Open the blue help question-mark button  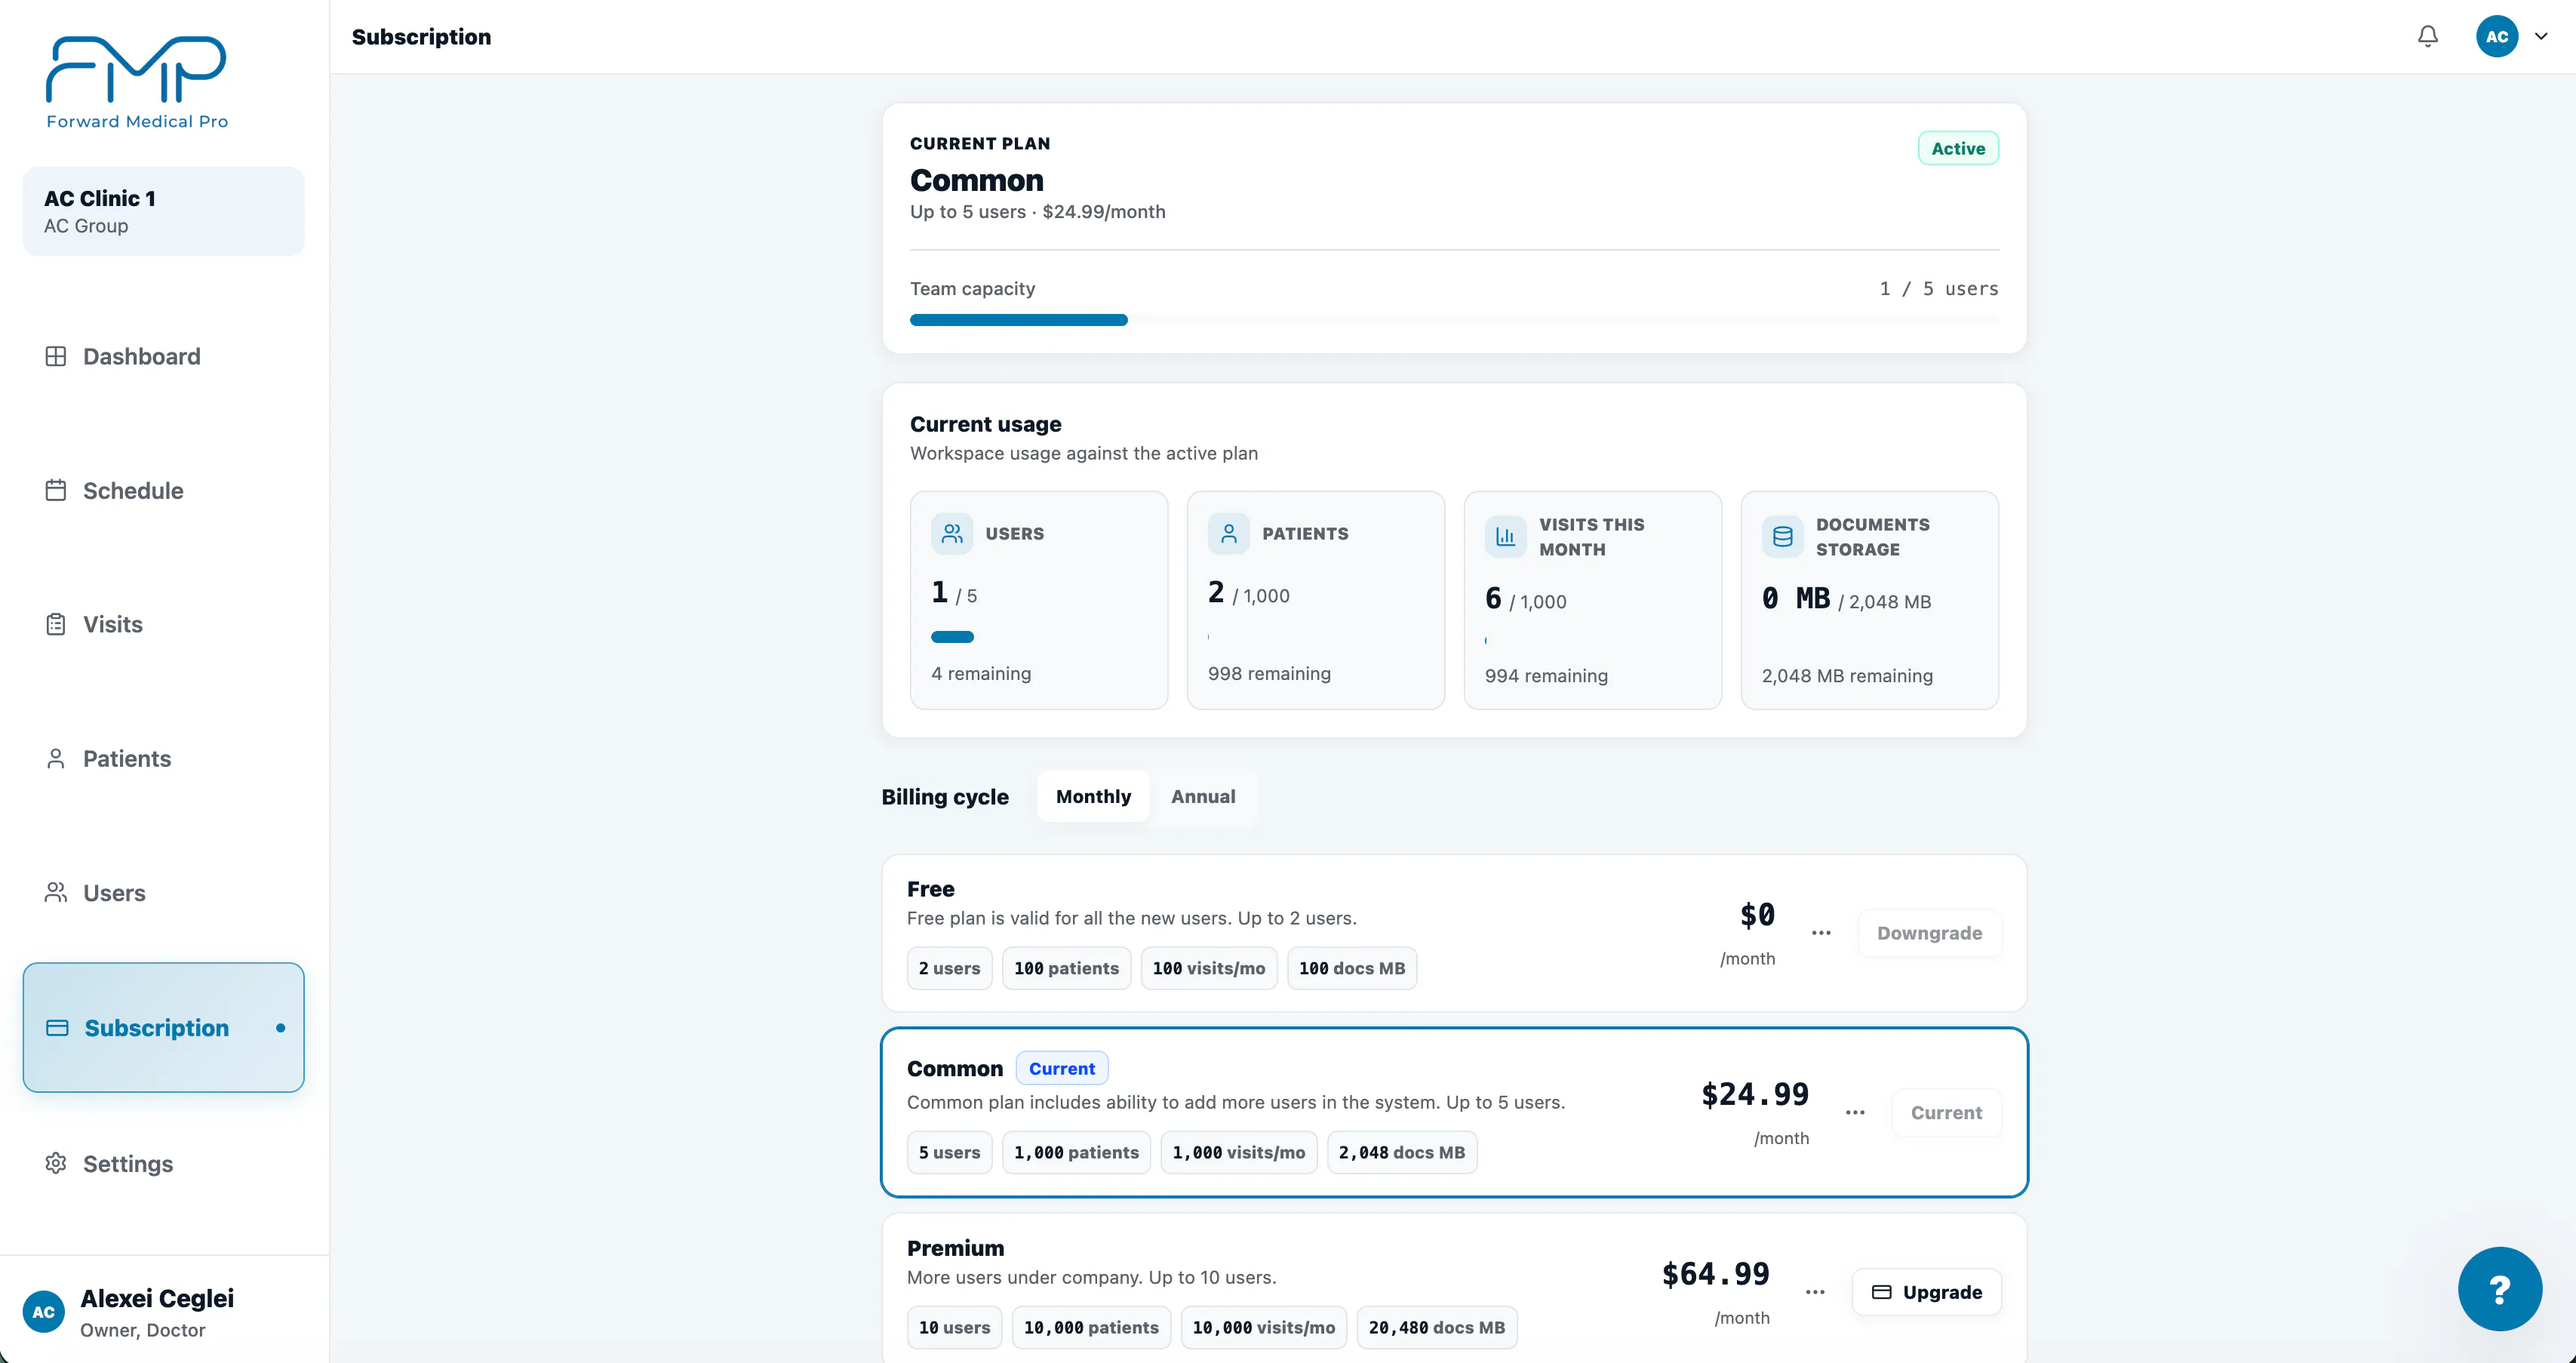point(2499,1288)
